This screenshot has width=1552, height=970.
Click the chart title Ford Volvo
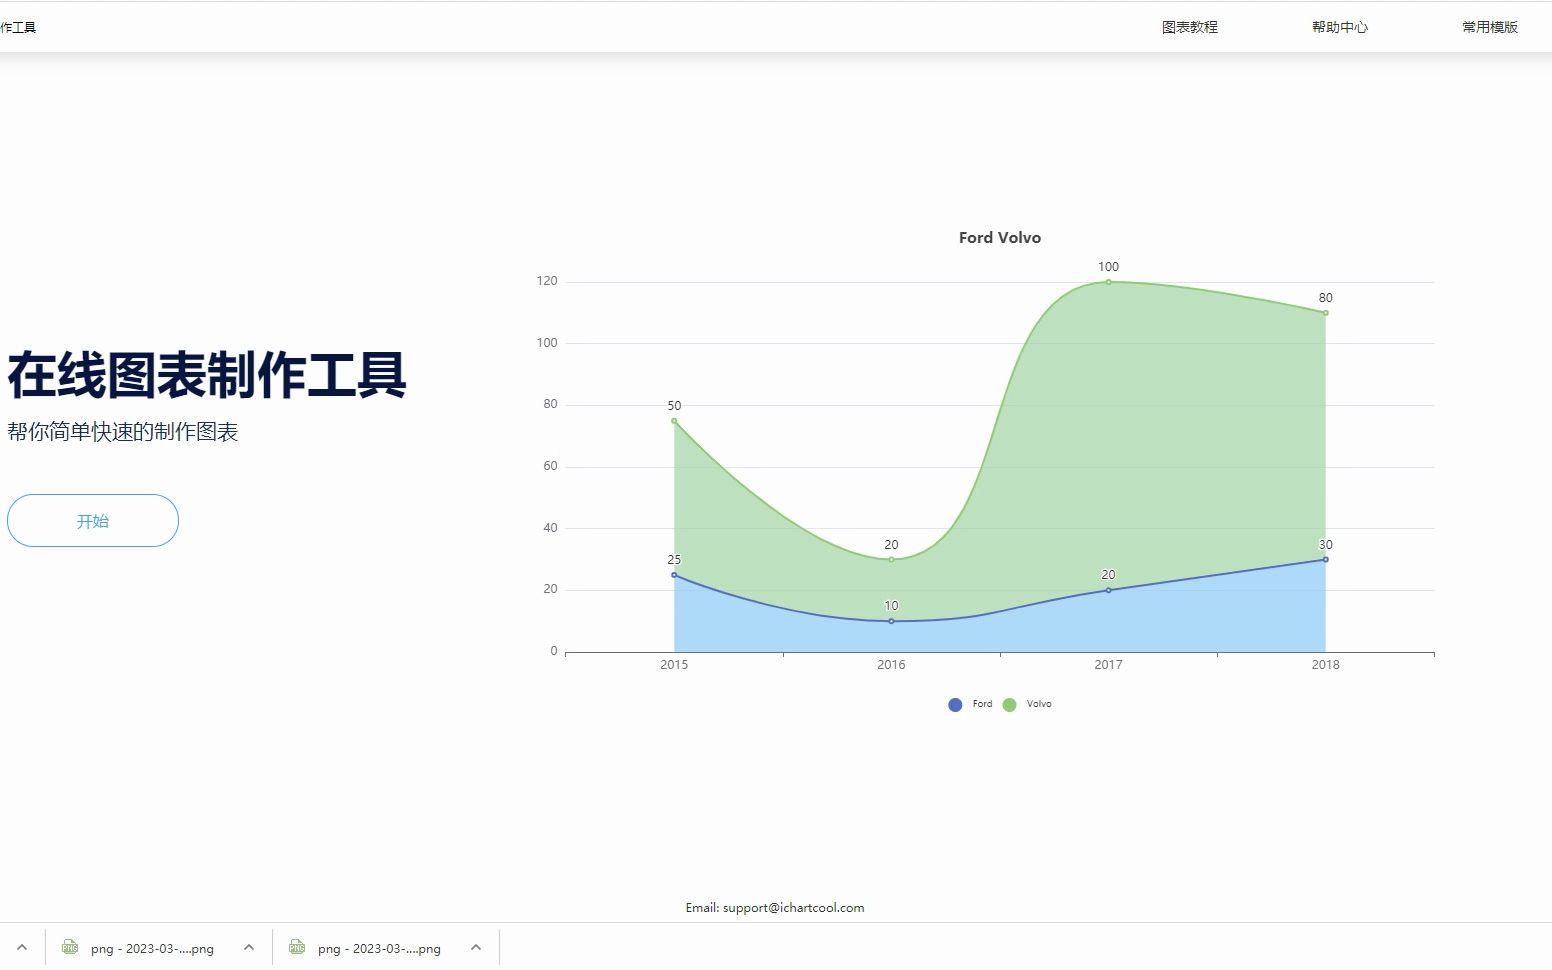point(1000,237)
